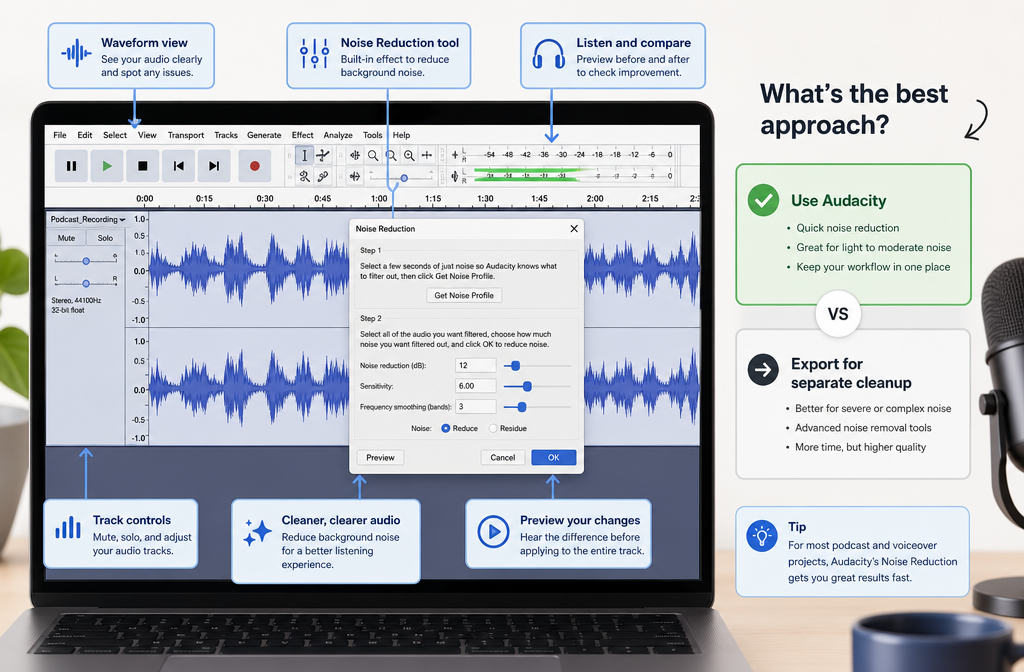Start playback with the green Play button
This screenshot has width=1024, height=672.
click(107, 166)
